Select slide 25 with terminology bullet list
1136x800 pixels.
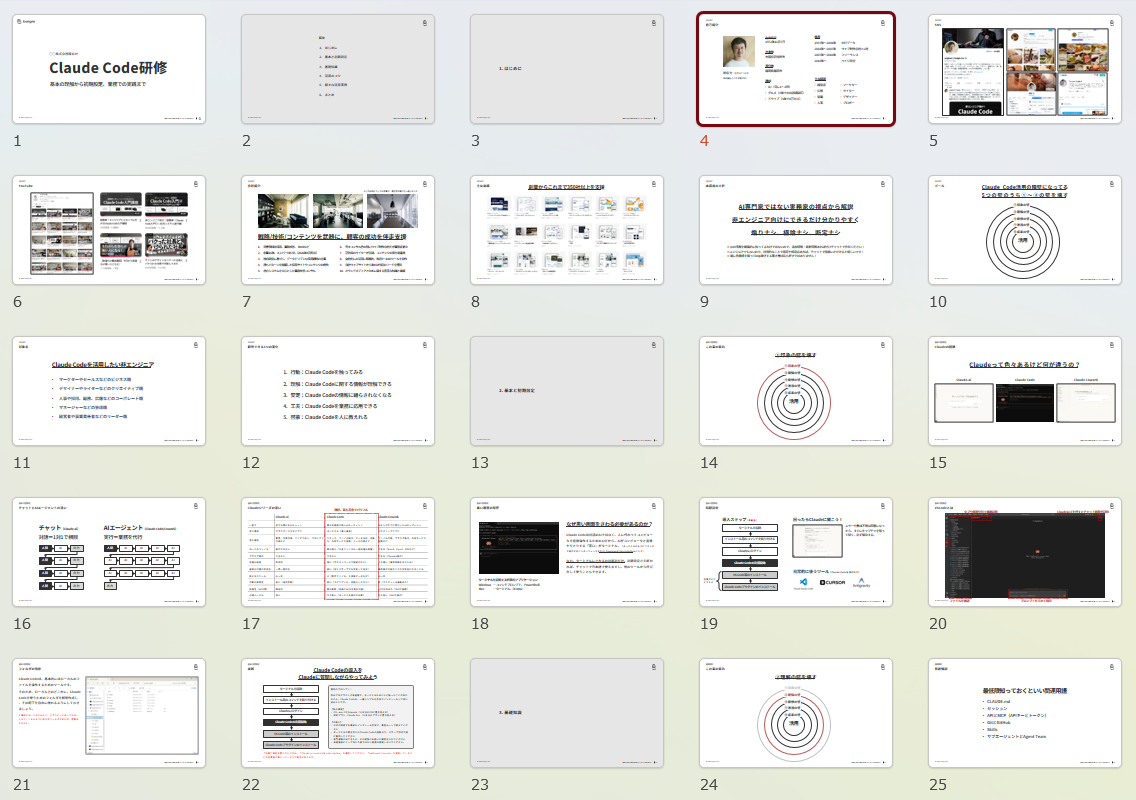click(1024, 712)
